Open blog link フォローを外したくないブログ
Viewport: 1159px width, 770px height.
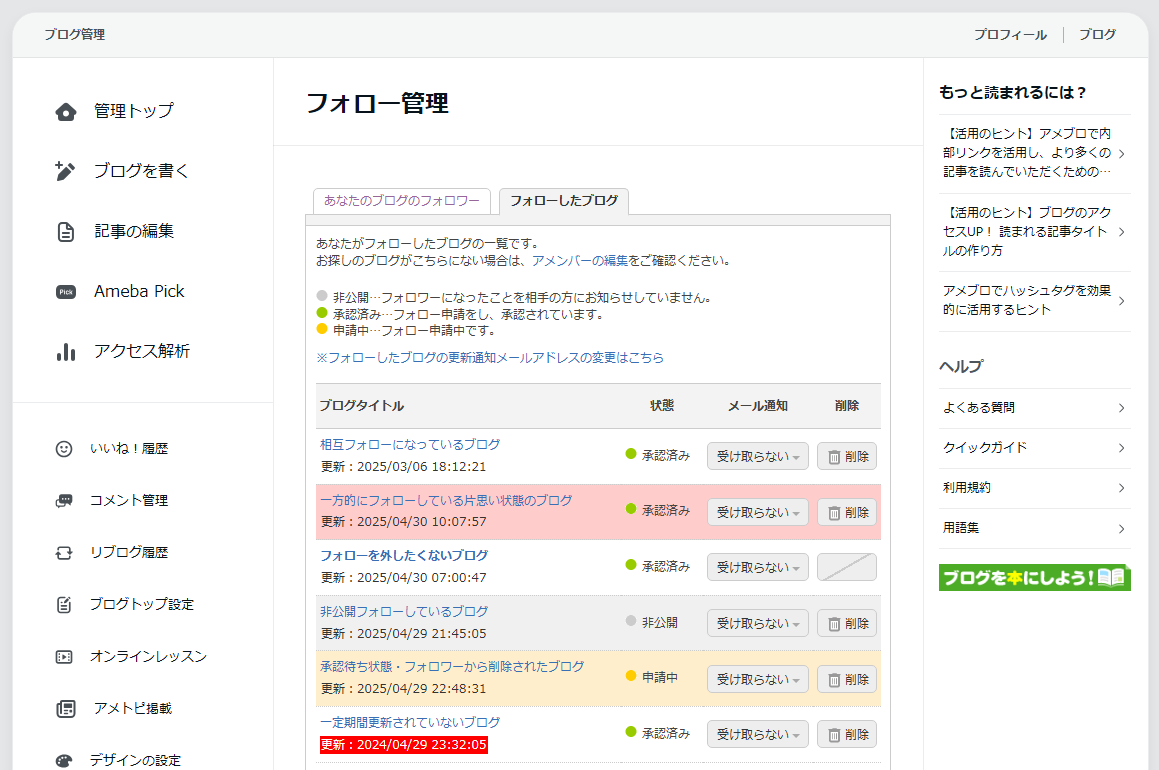[x=404, y=555]
